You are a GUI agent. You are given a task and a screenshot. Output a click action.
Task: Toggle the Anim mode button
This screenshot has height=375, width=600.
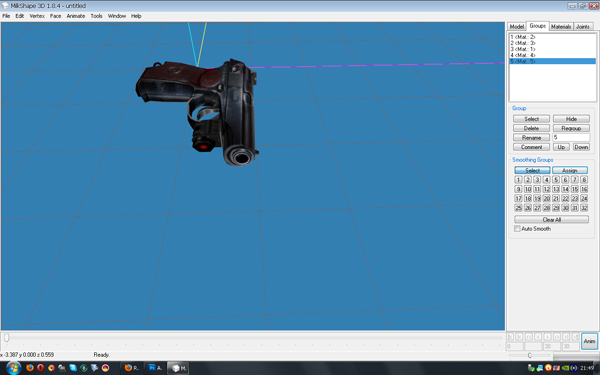[x=589, y=341]
